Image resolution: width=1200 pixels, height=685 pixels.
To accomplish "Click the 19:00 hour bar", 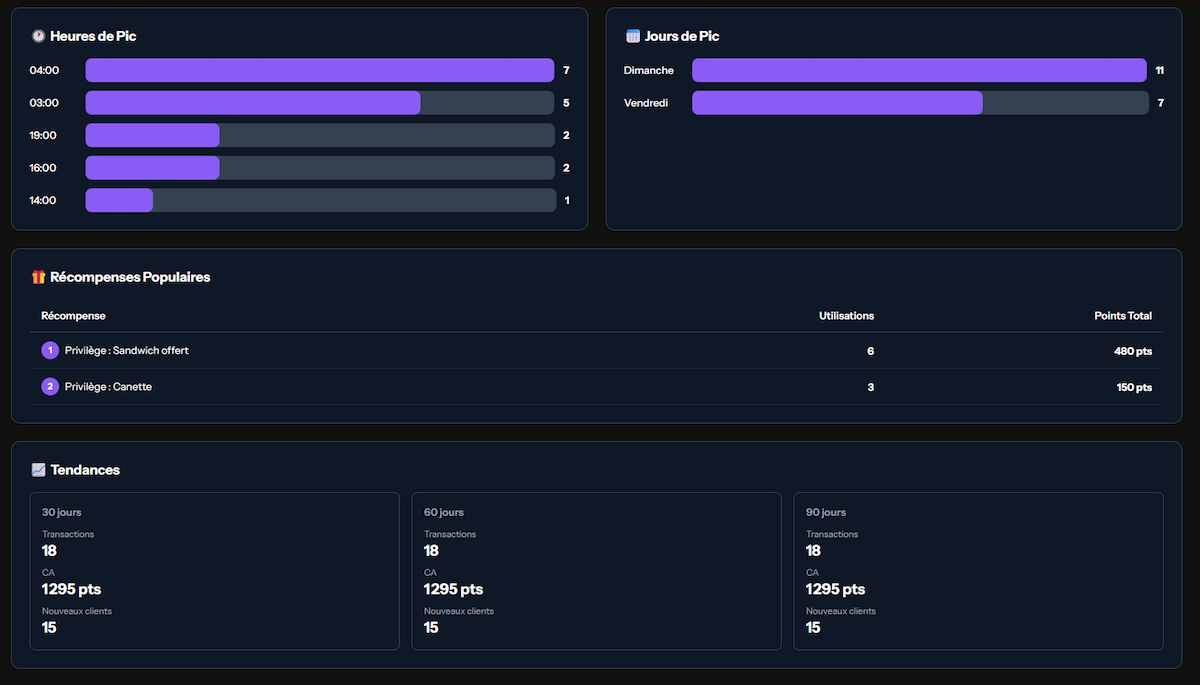I will pyautogui.click(x=320, y=135).
